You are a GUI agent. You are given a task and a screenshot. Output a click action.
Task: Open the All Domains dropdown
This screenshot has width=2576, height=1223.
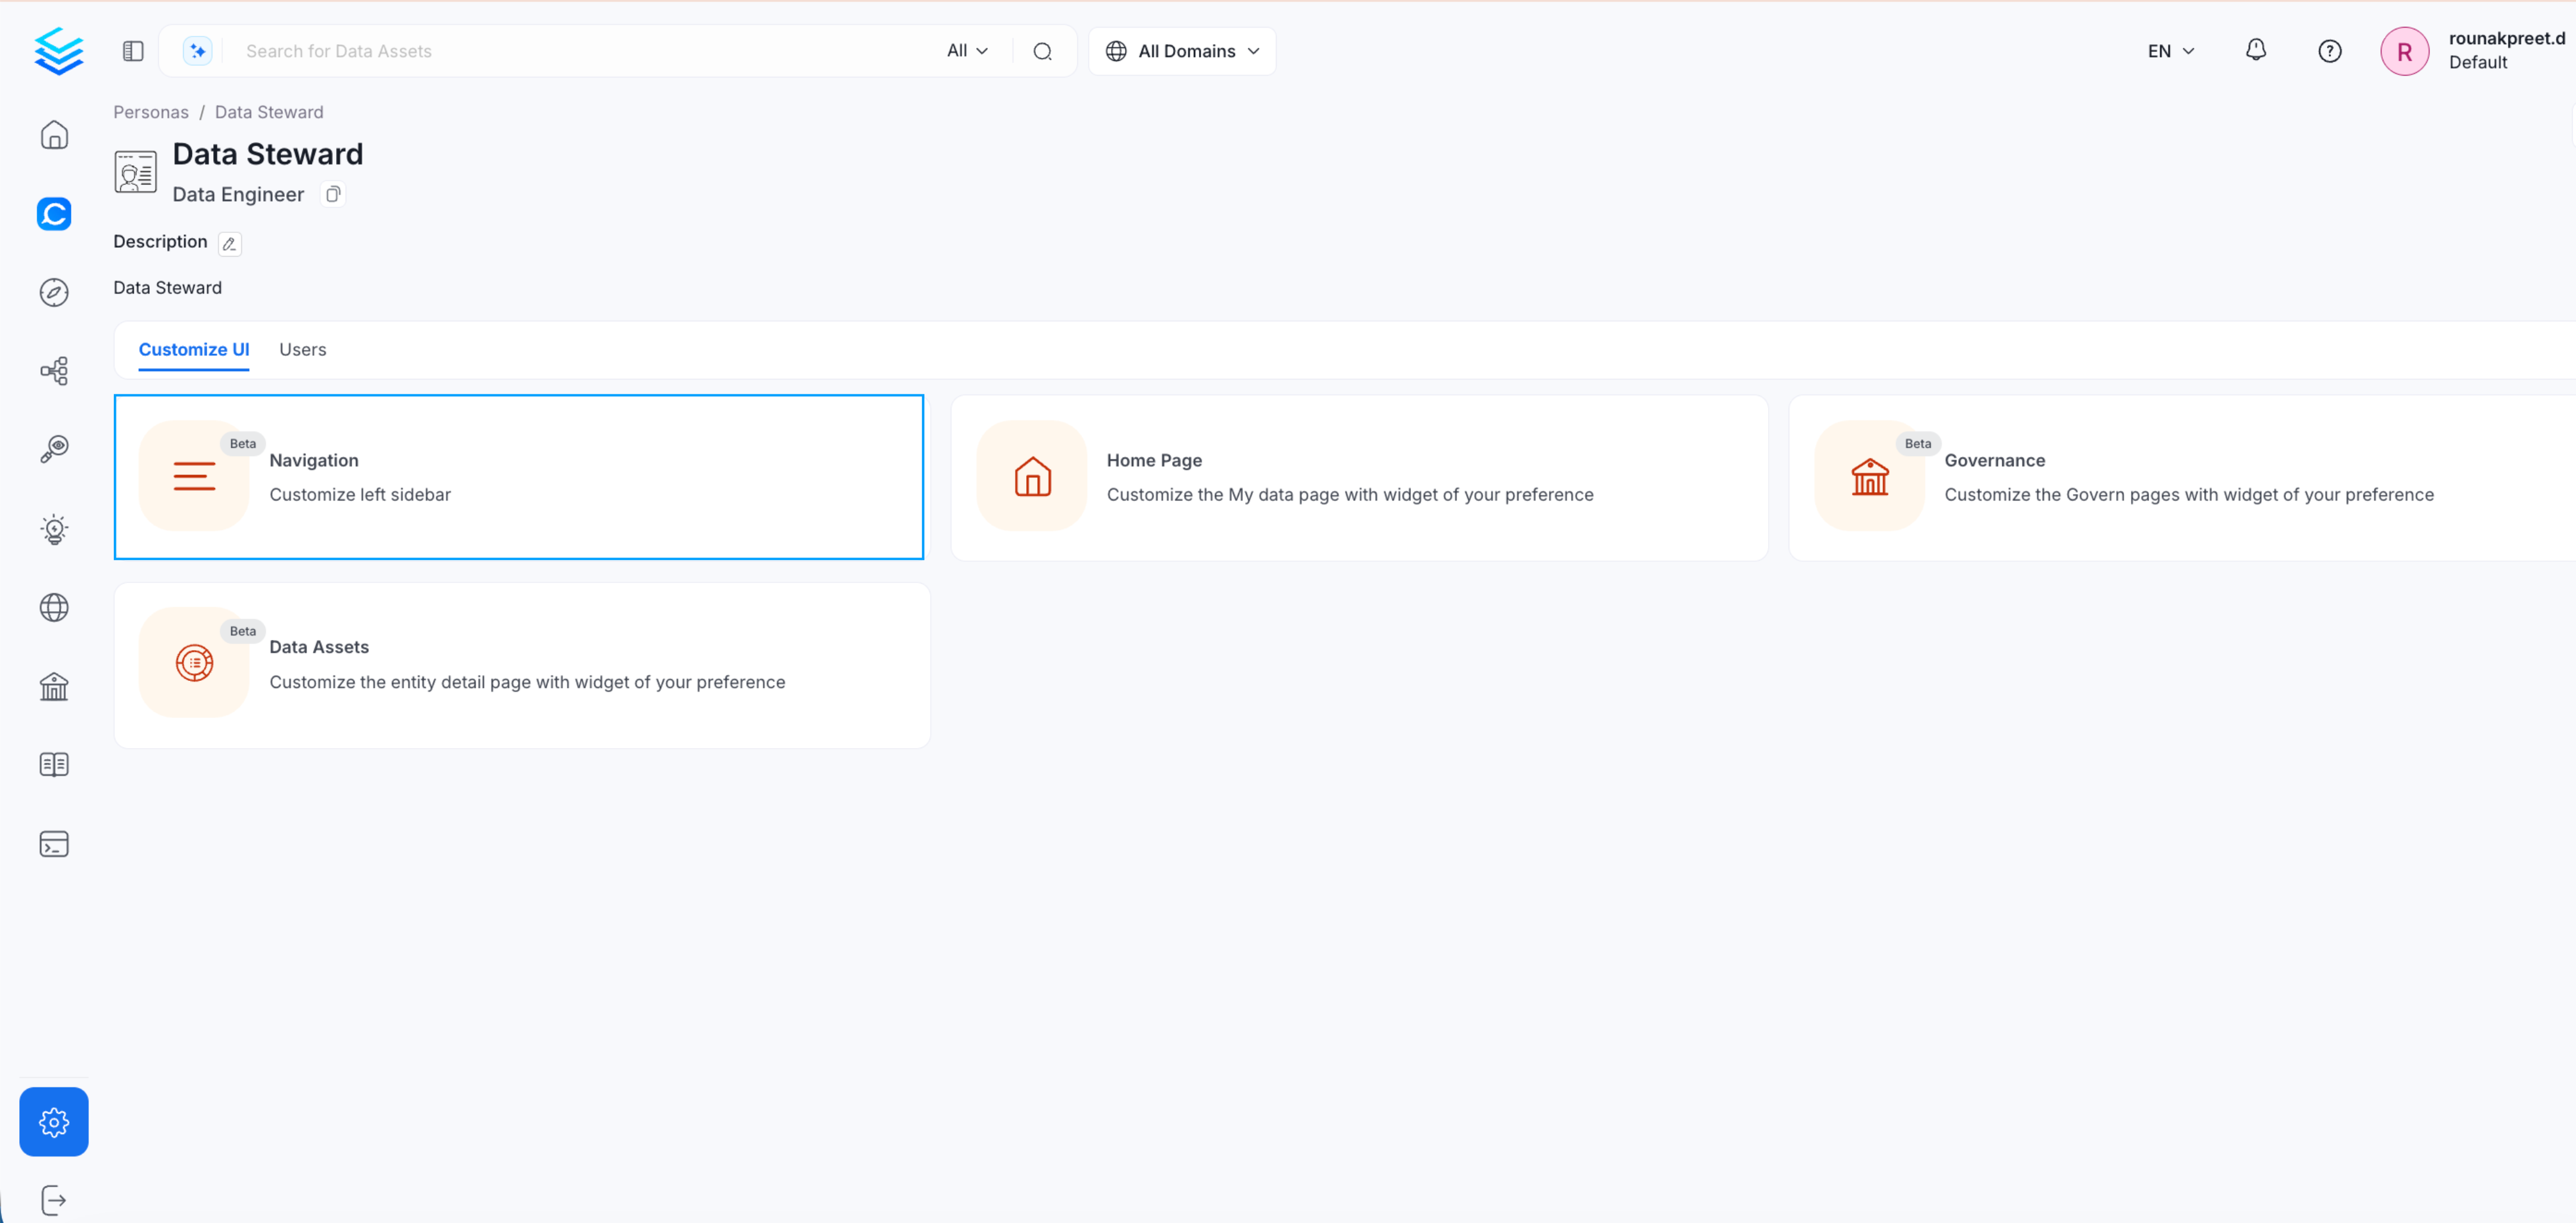pos(1182,51)
